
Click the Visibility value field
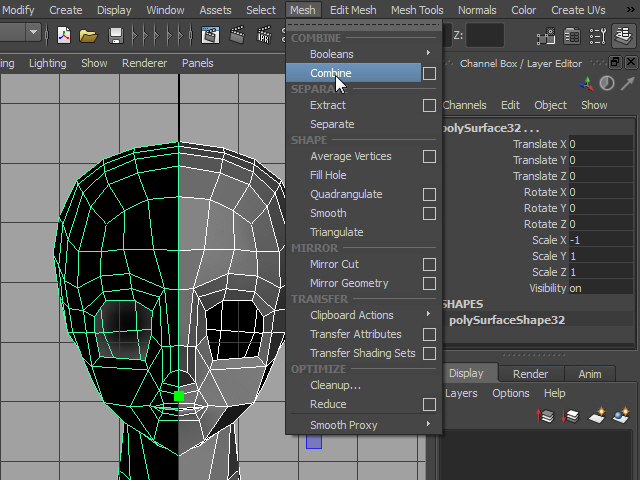(600, 288)
